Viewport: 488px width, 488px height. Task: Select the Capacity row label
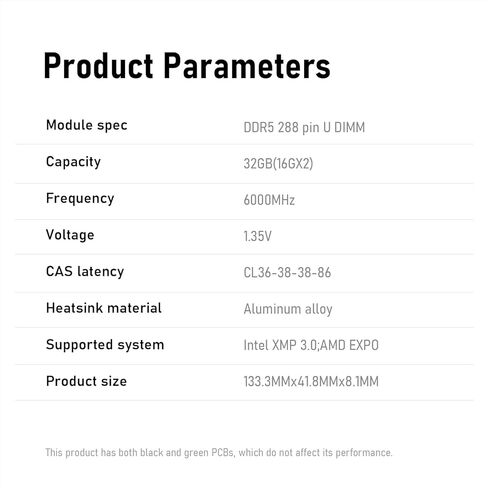pos(73,162)
